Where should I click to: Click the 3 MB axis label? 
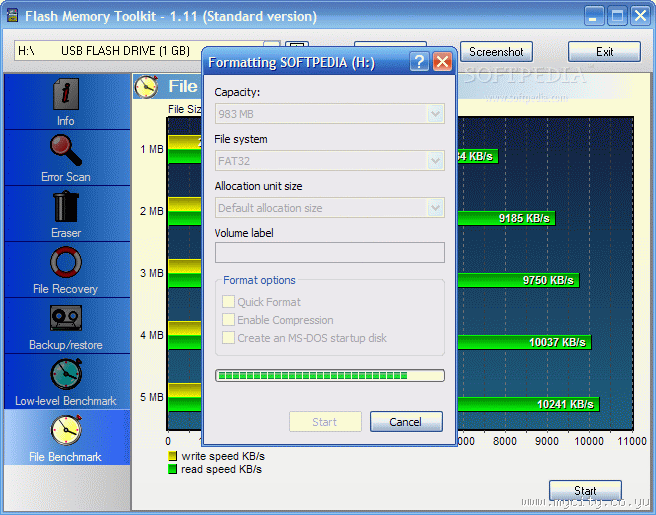152,273
